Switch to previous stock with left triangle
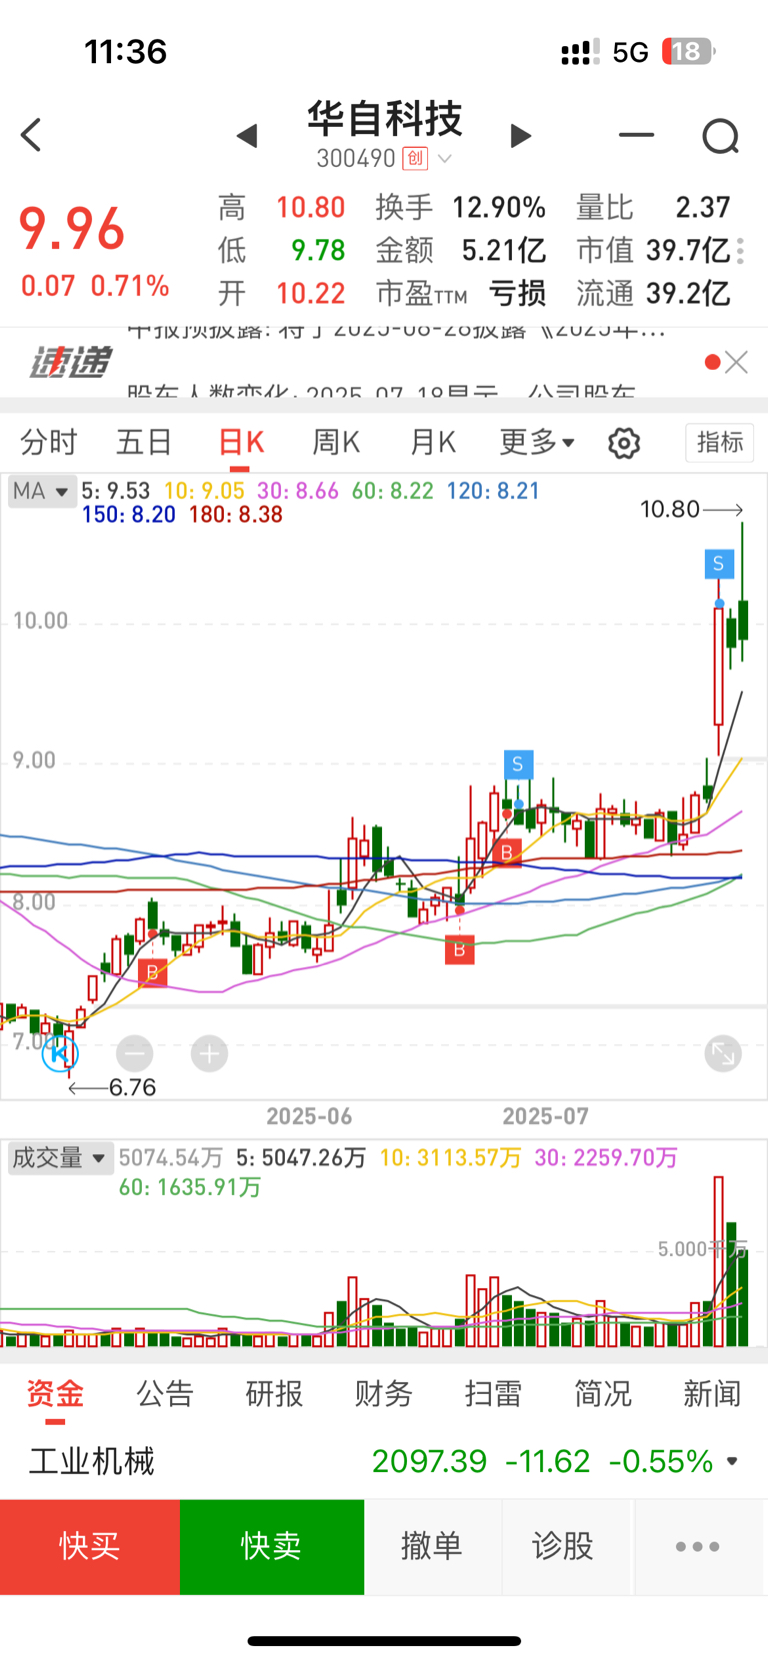 pos(247,136)
